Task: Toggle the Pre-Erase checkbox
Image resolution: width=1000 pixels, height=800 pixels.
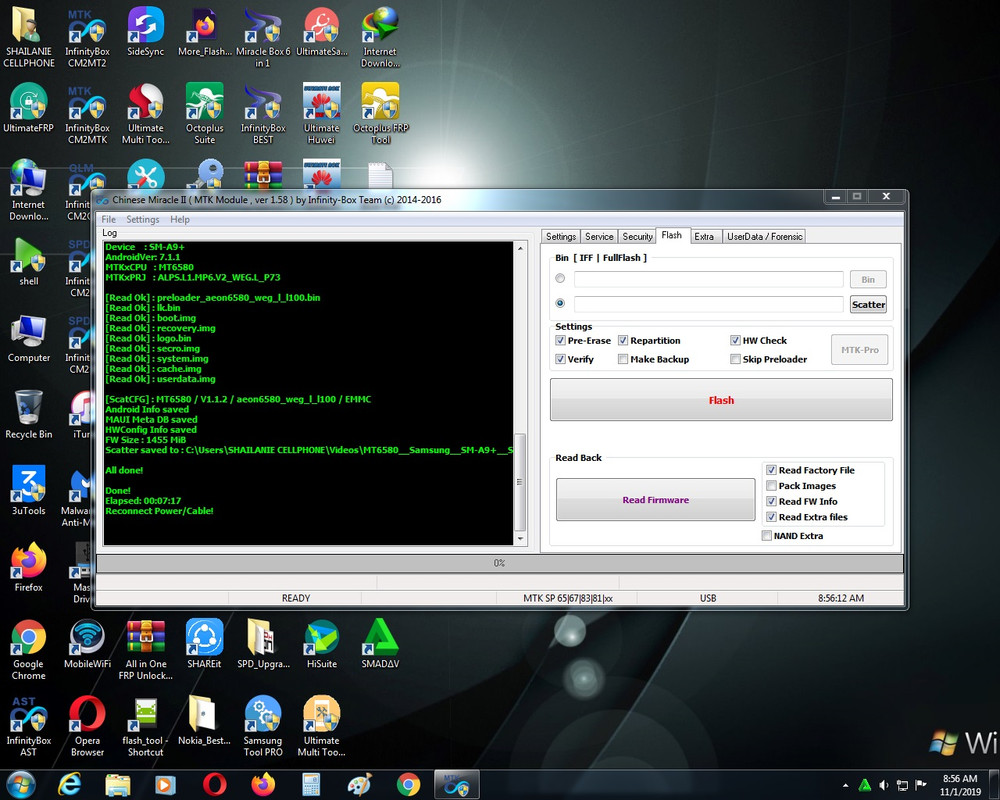Action: tap(560, 341)
